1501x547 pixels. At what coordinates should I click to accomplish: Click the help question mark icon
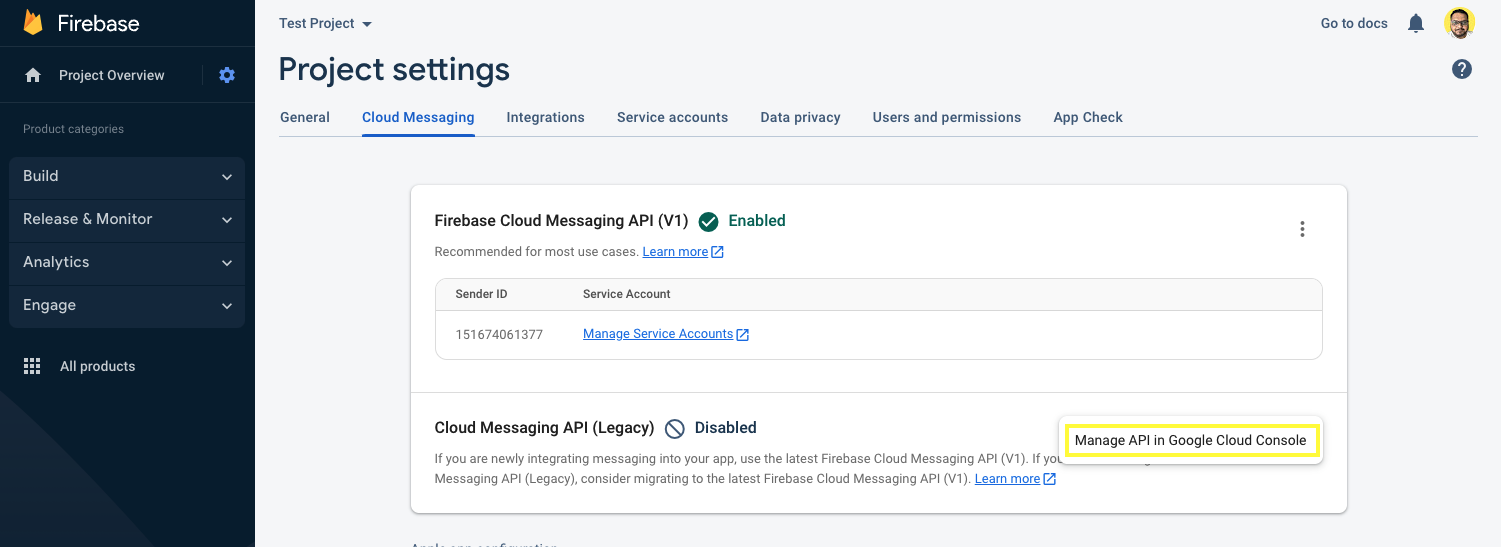click(x=1462, y=69)
